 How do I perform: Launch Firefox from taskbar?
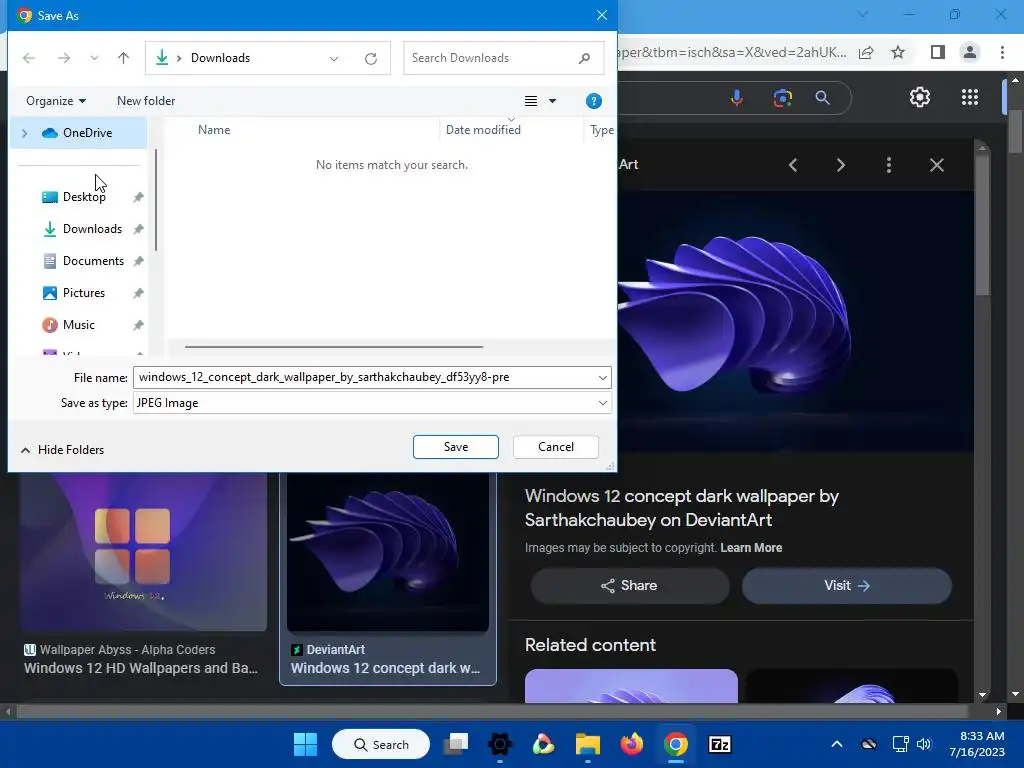632,744
